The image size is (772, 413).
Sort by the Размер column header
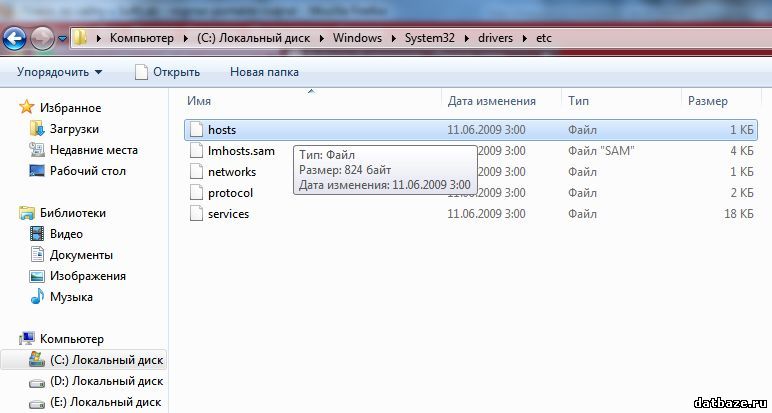coord(707,101)
